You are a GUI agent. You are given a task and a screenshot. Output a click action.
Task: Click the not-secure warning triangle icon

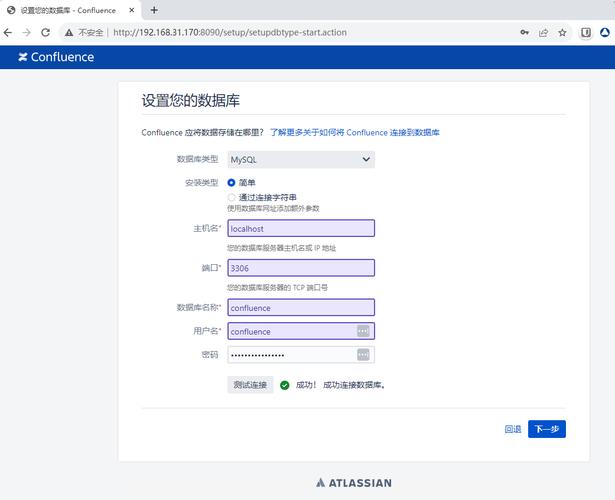[x=69, y=33]
